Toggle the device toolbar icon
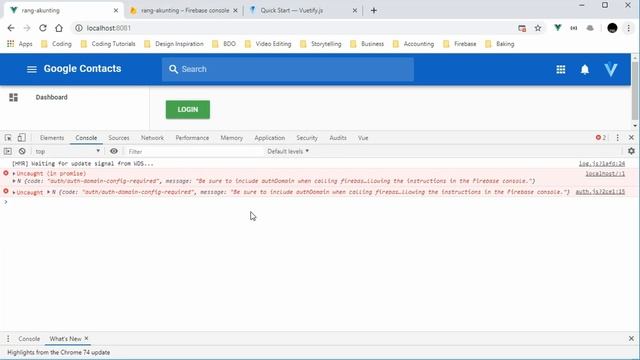Screen dimensions: 640x360 [x=22, y=138]
